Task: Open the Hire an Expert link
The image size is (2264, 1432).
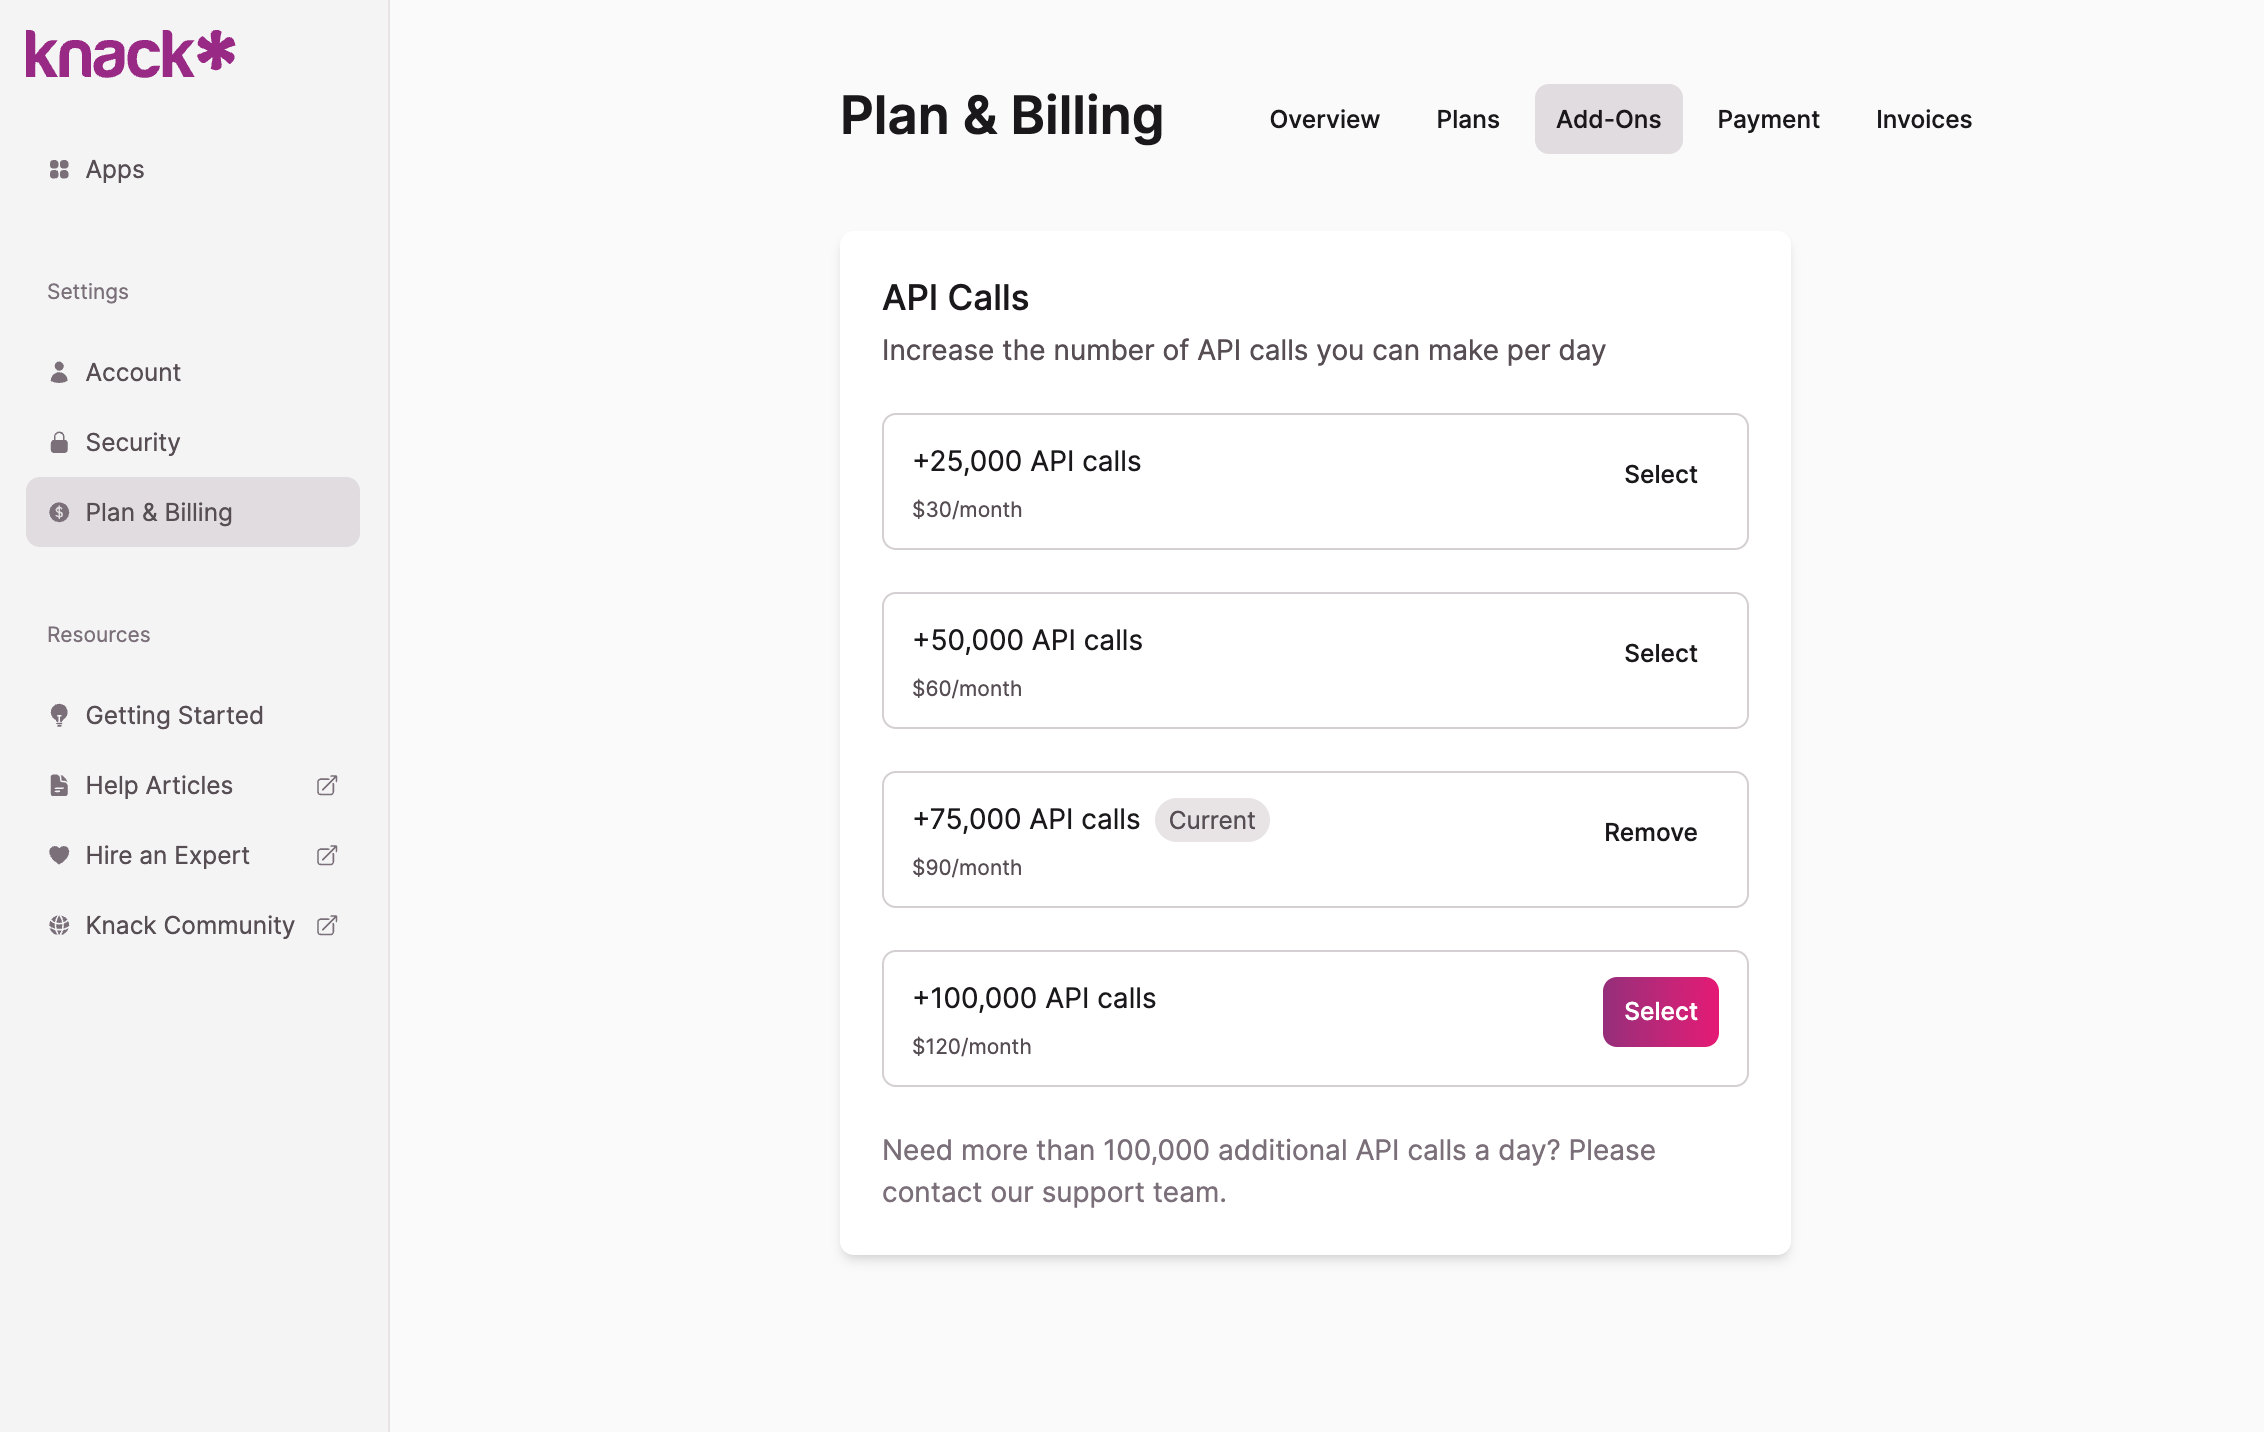Action: 167,855
